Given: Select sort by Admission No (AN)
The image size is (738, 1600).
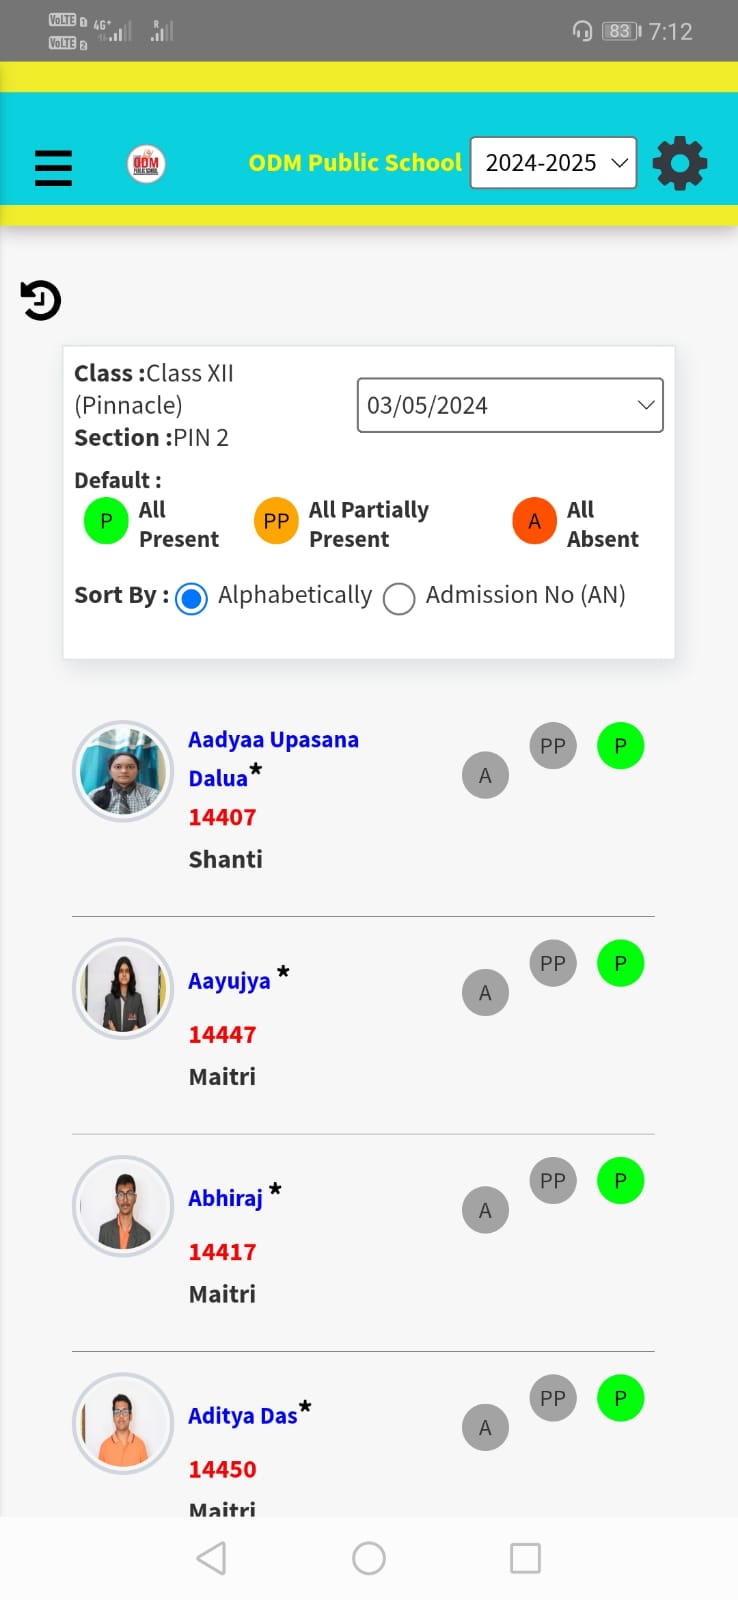Looking at the screenshot, I should point(399,598).
